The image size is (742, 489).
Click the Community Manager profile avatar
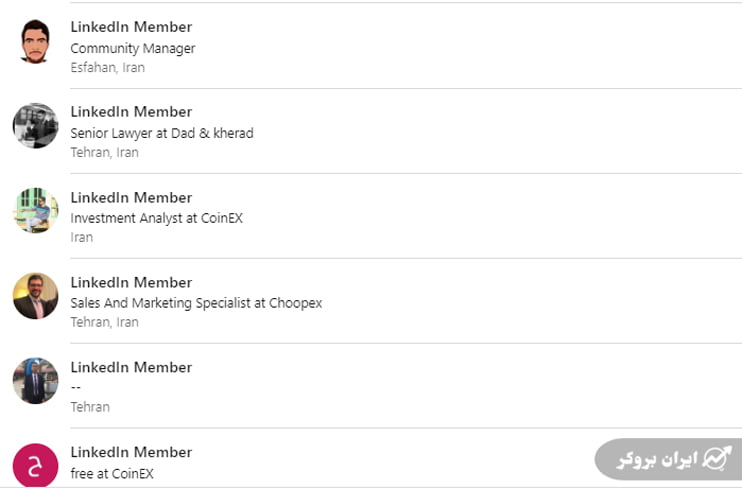(35, 42)
